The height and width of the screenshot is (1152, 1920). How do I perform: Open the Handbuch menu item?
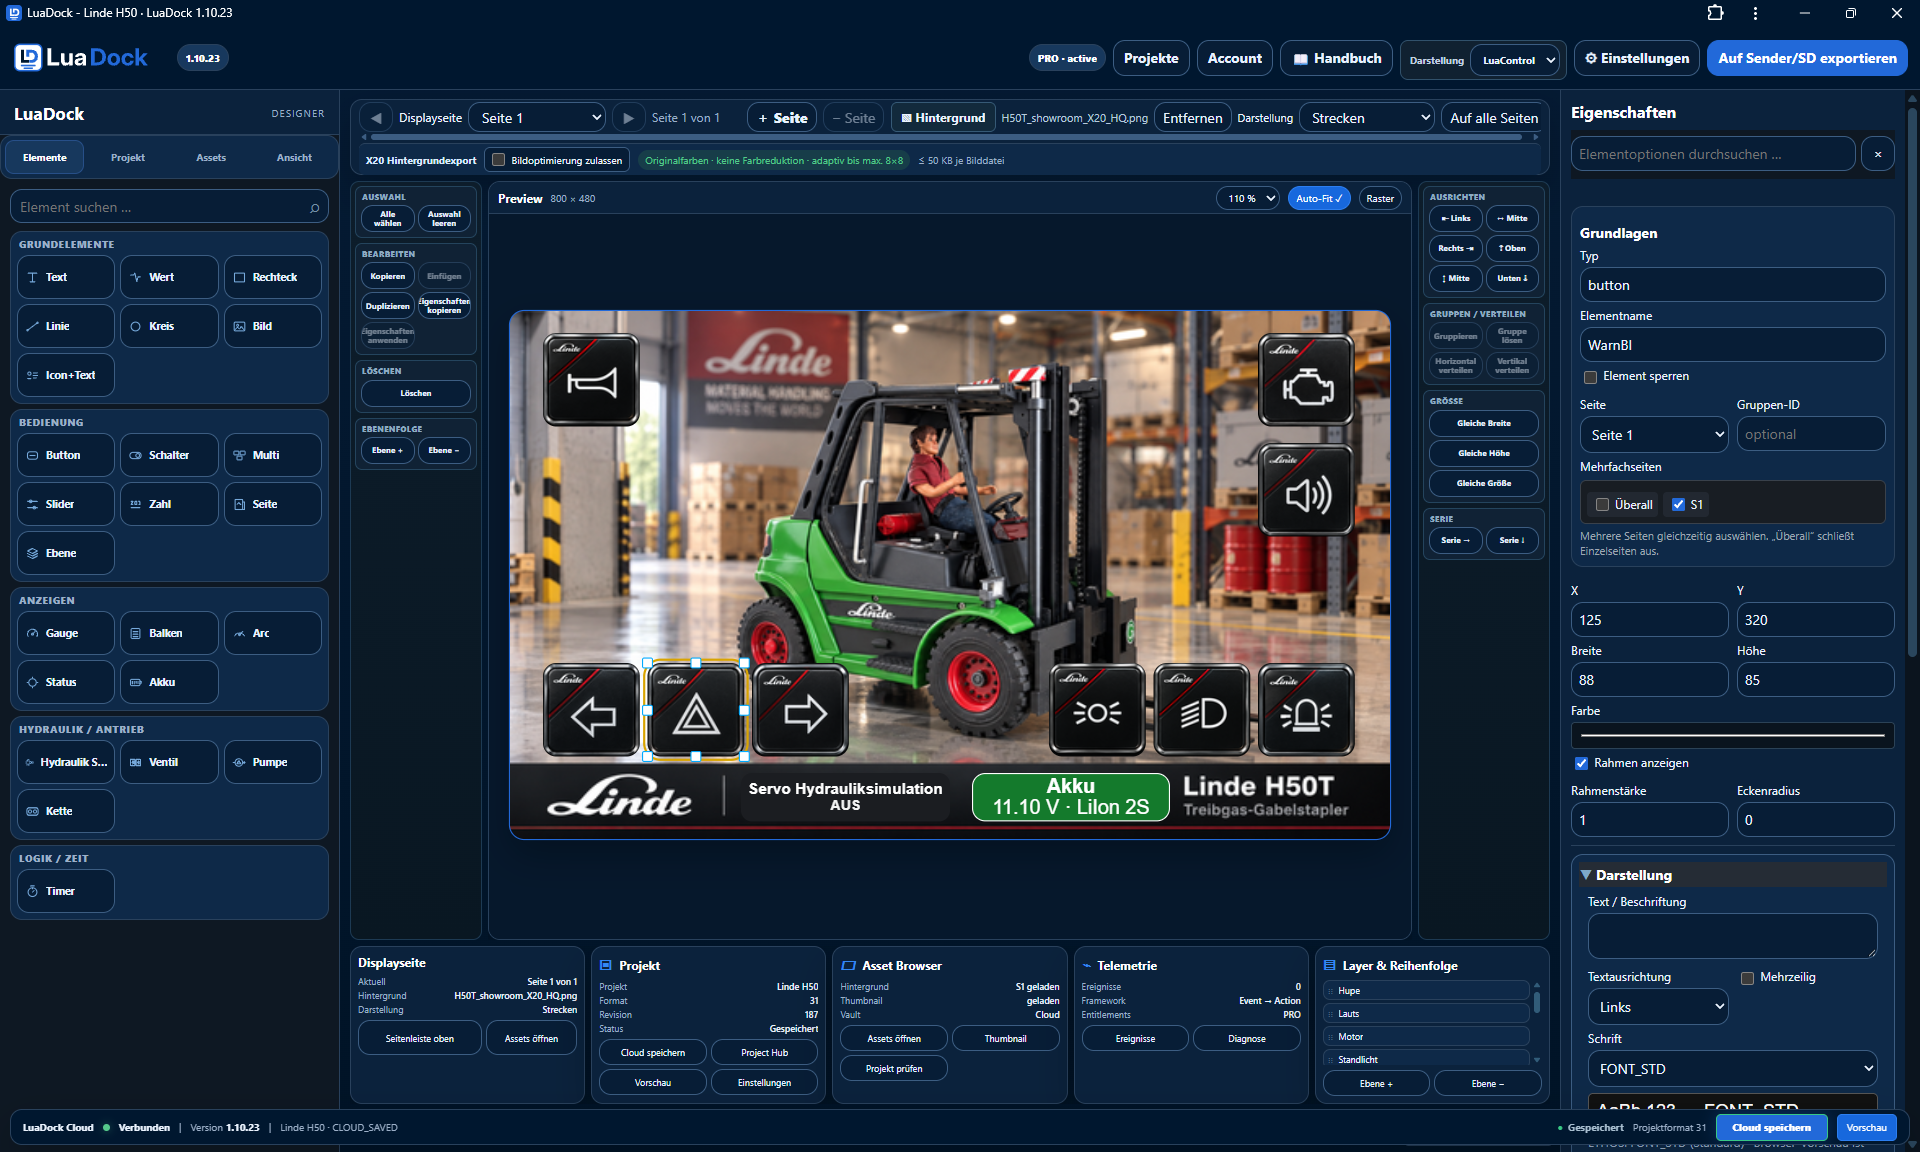click(1336, 59)
